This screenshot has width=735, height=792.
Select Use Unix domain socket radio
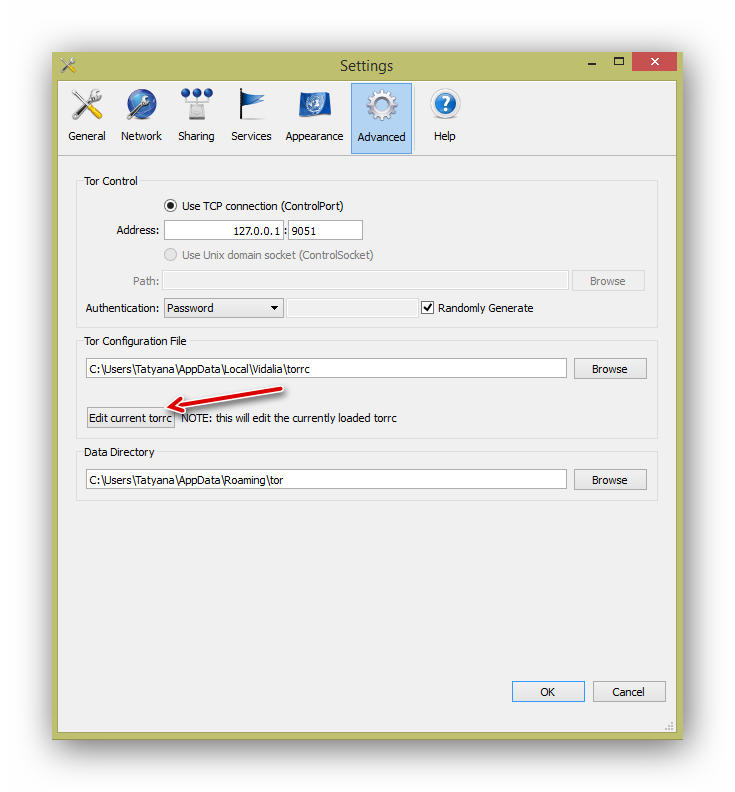(x=171, y=255)
